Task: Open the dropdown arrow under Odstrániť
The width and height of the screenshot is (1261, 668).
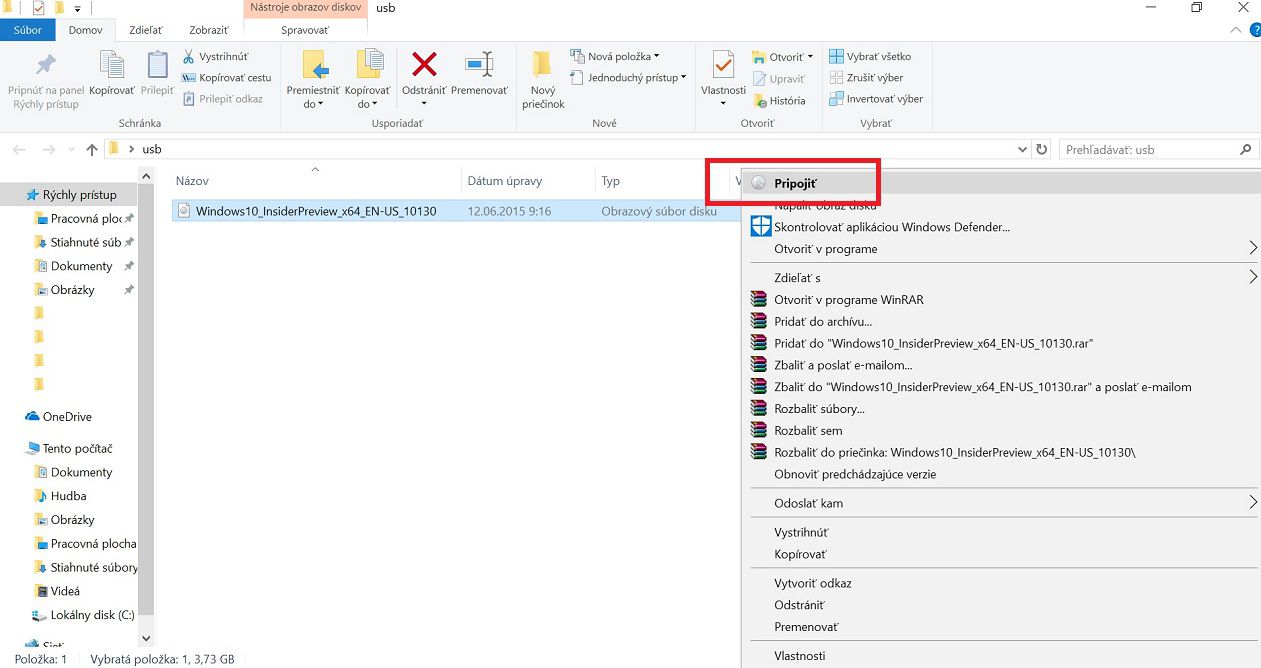Action: [x=425, y=104]
